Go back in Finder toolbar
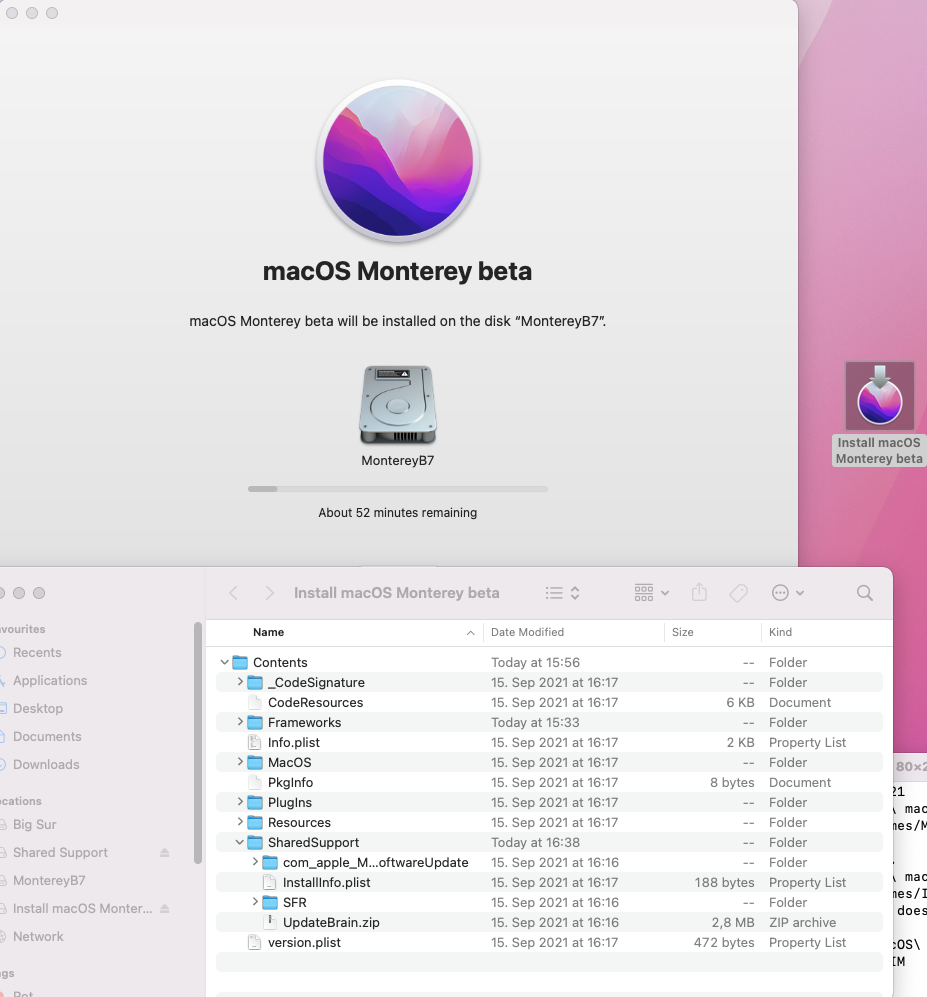The width and height of the screenshot is (927, 997). 233,593
